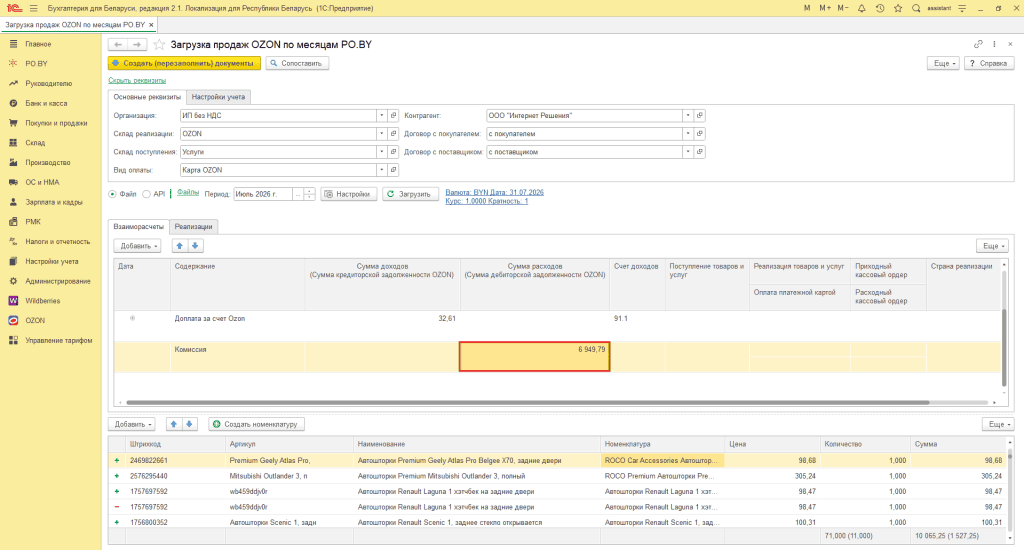Screen dimensions: 1024x550
Task: Switch to the Взаиморасчеты tab
Action: pyautogui.click(x=138, y=227)
